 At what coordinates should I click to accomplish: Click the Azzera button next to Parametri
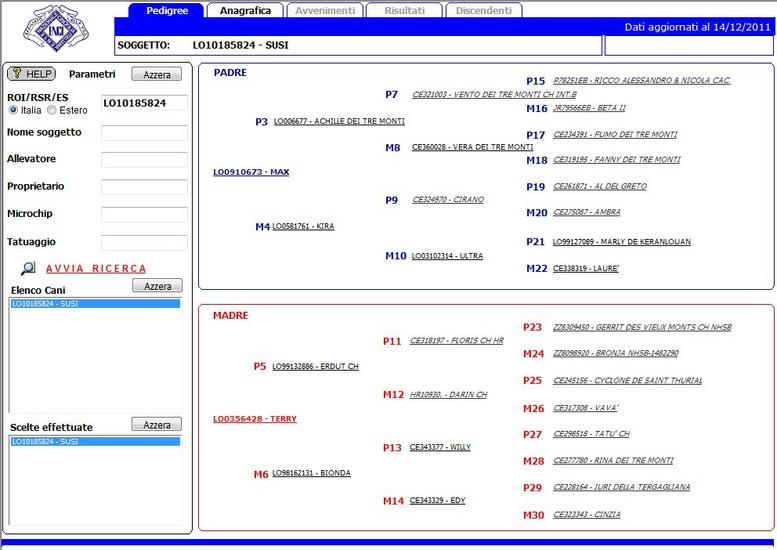click(x=157, y=74)
